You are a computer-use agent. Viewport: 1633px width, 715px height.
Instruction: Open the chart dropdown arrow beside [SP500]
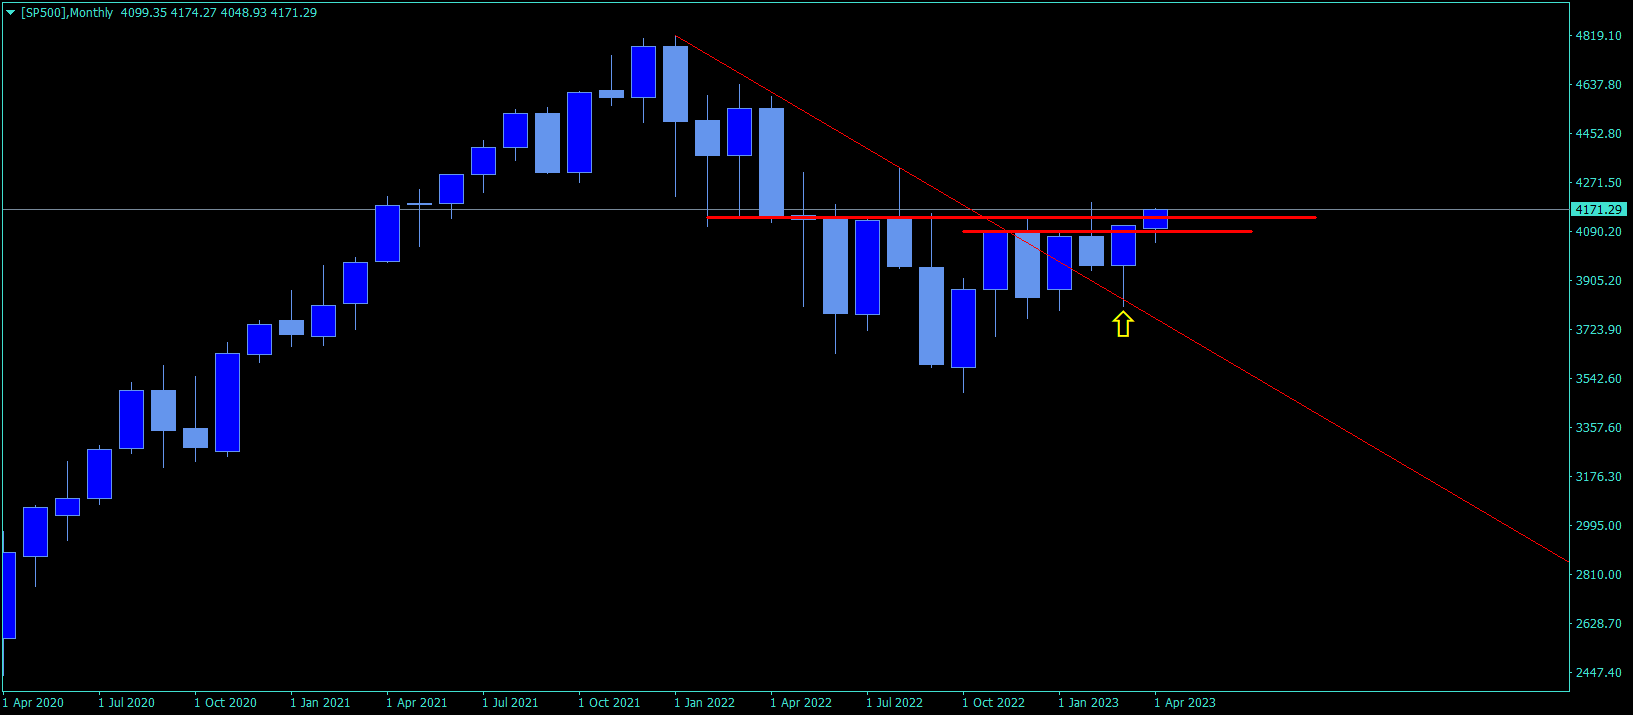pos(10,13)
